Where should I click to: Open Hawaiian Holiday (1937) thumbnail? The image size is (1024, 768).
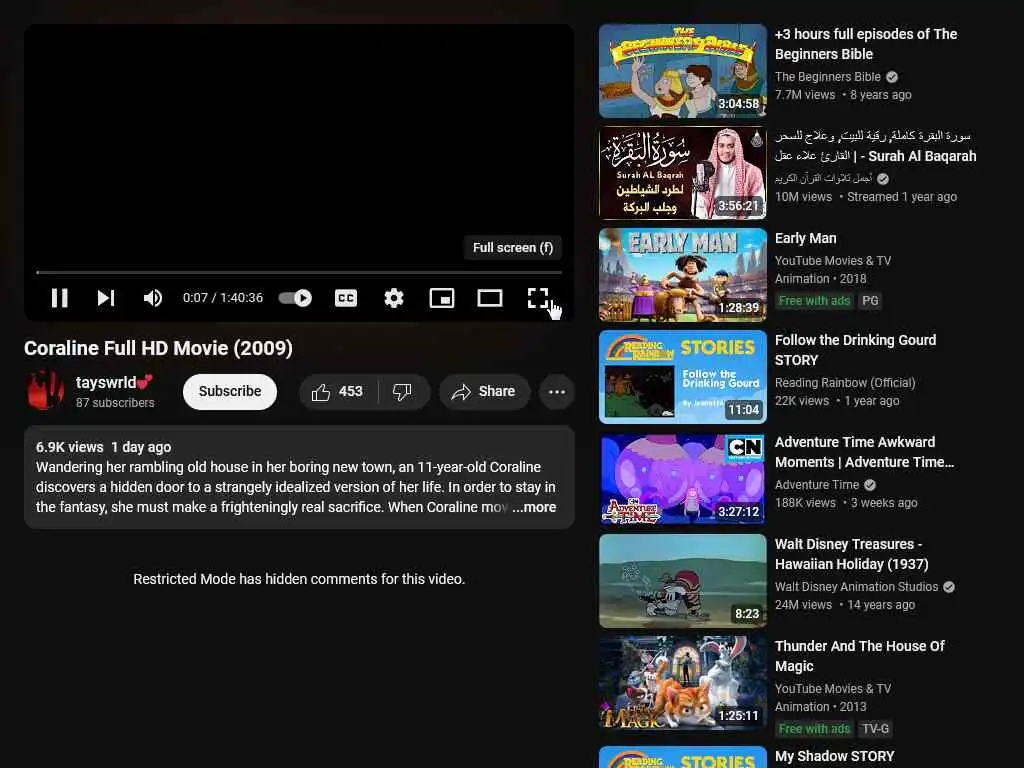pos(682,581)
